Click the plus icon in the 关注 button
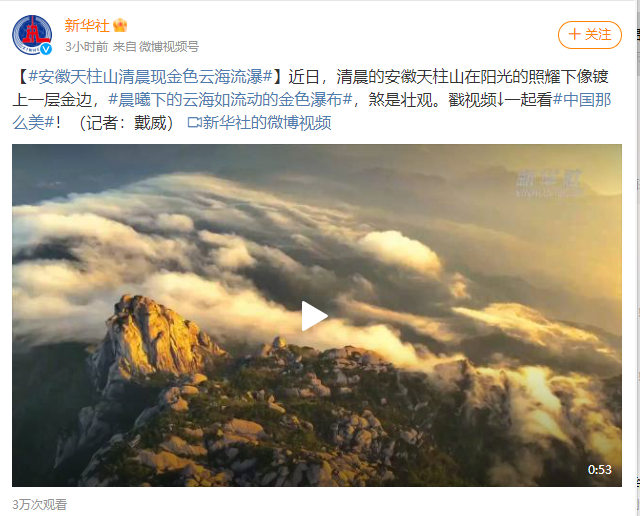640x516 pixels. click(574, 34)
